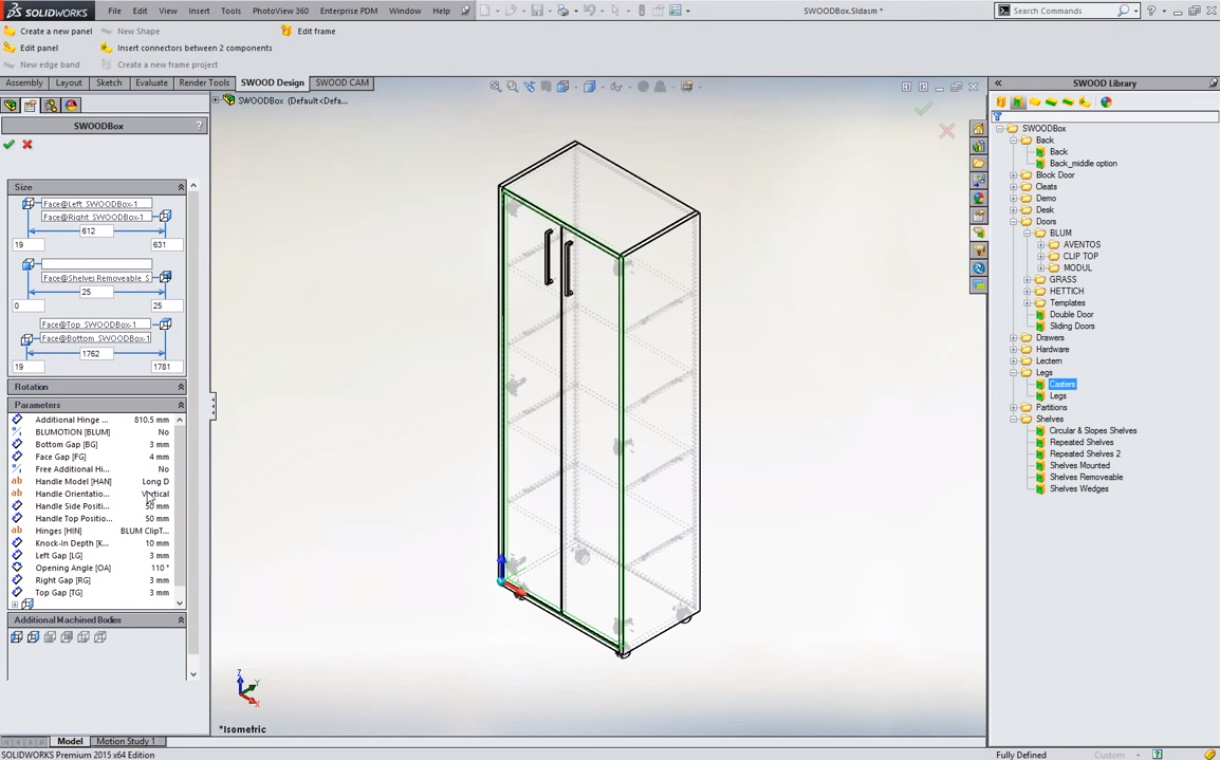
Task: Collapse the Size section
Action: [x=181, y=187]
